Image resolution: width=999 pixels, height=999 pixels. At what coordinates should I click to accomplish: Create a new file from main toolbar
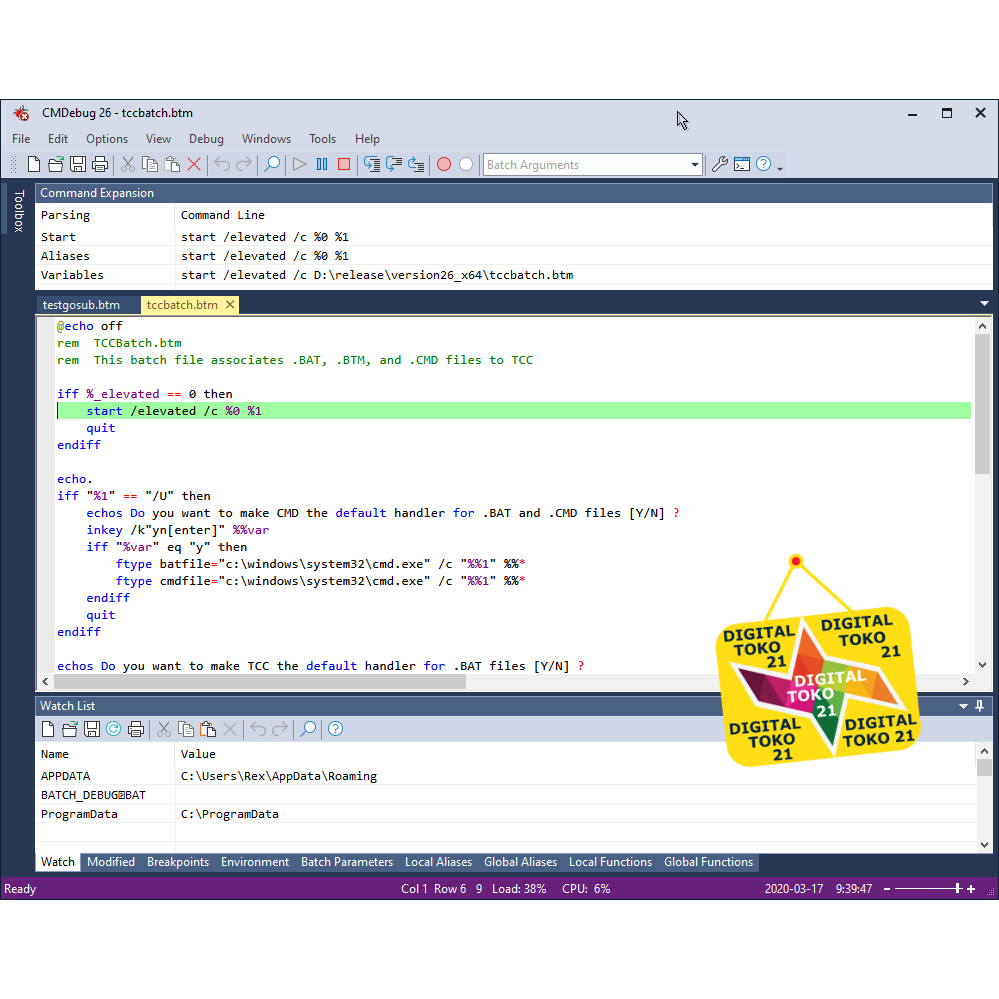pyautogui.click(x=34, y=164)
